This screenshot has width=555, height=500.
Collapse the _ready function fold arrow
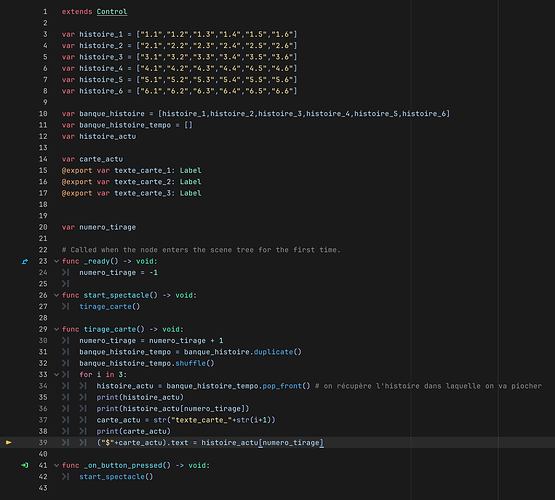[x=56, y=262]
